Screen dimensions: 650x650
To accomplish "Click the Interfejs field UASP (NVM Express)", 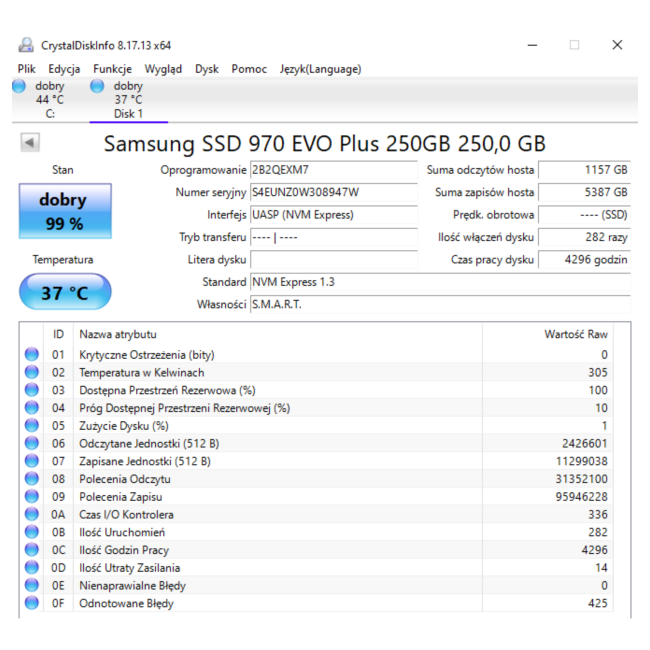I will click(x=334, y=215).
